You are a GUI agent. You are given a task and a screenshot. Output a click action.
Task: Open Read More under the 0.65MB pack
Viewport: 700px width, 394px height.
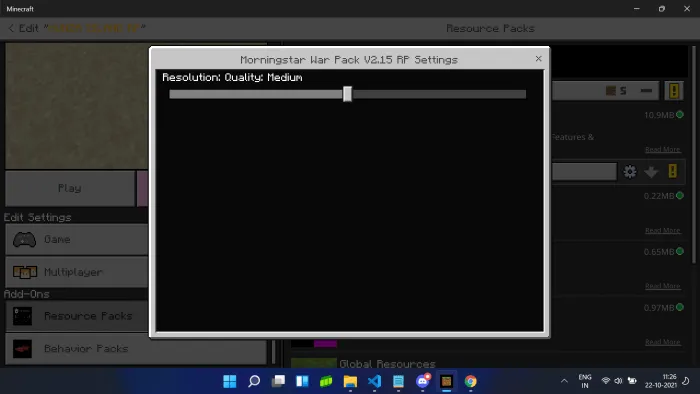[x=662, y=286]
